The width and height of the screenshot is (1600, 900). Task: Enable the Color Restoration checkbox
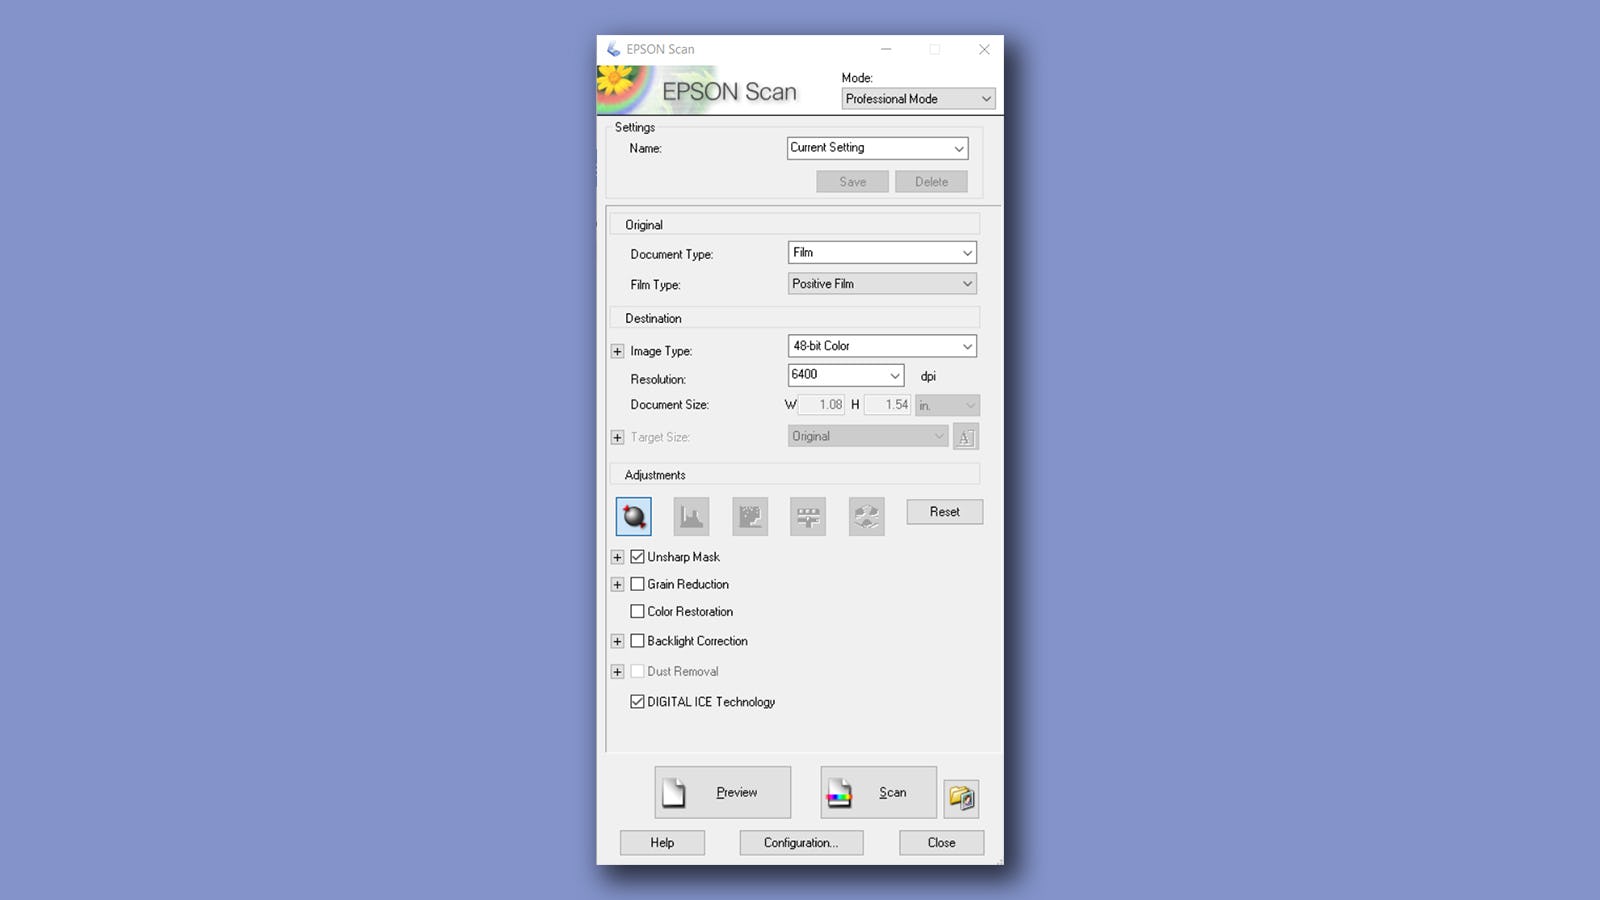[x=637, y=611]
